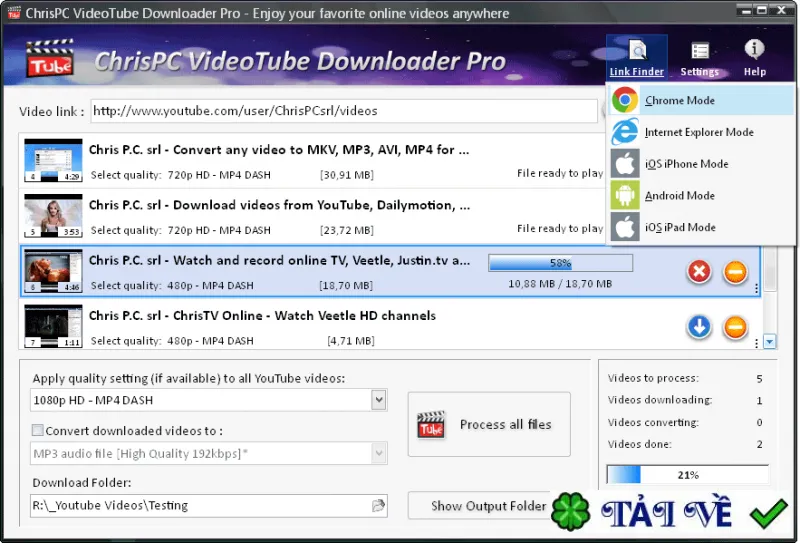This screenshot has width=800, height=543.
Task: Click the green Android robot icon
Action: [624, 195]
